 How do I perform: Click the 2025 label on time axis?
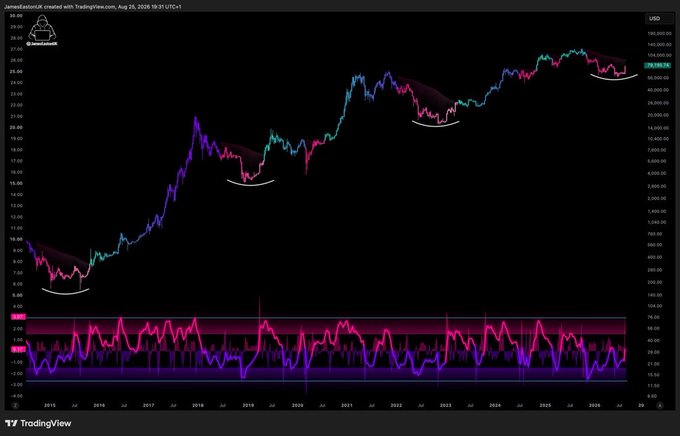545,405
